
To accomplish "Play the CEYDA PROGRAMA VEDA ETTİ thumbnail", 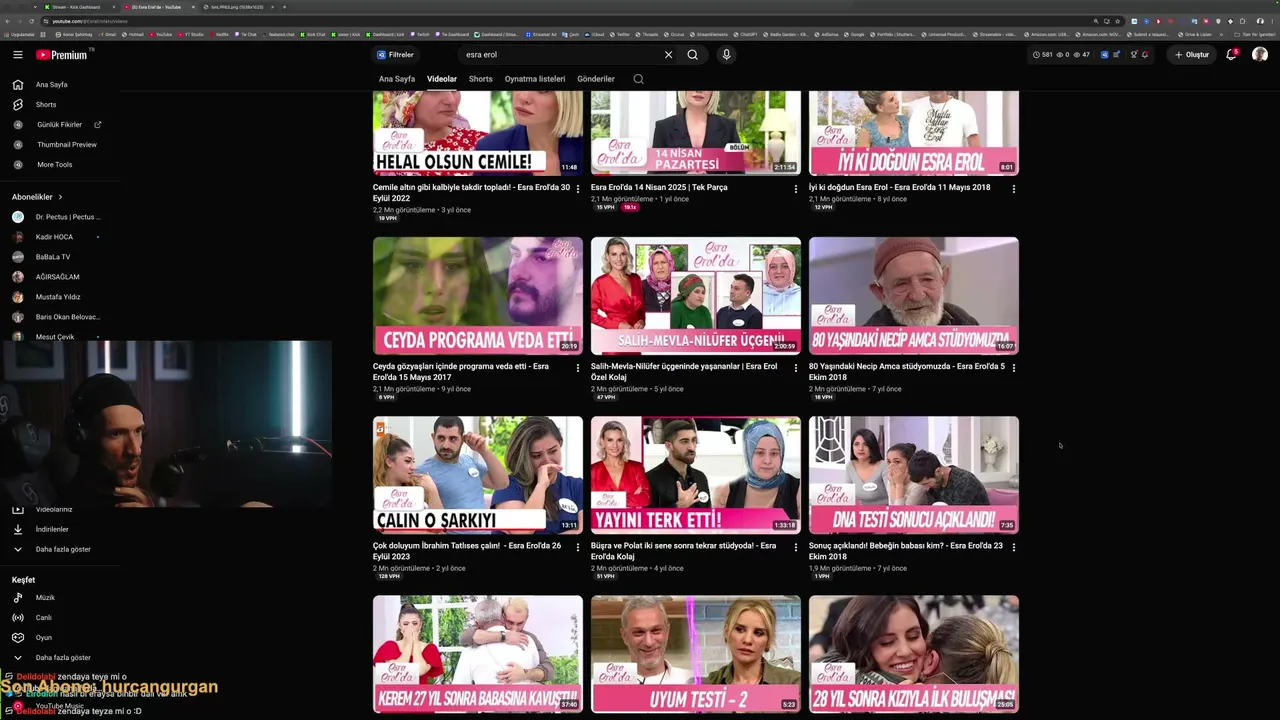I will pos(478,296).
